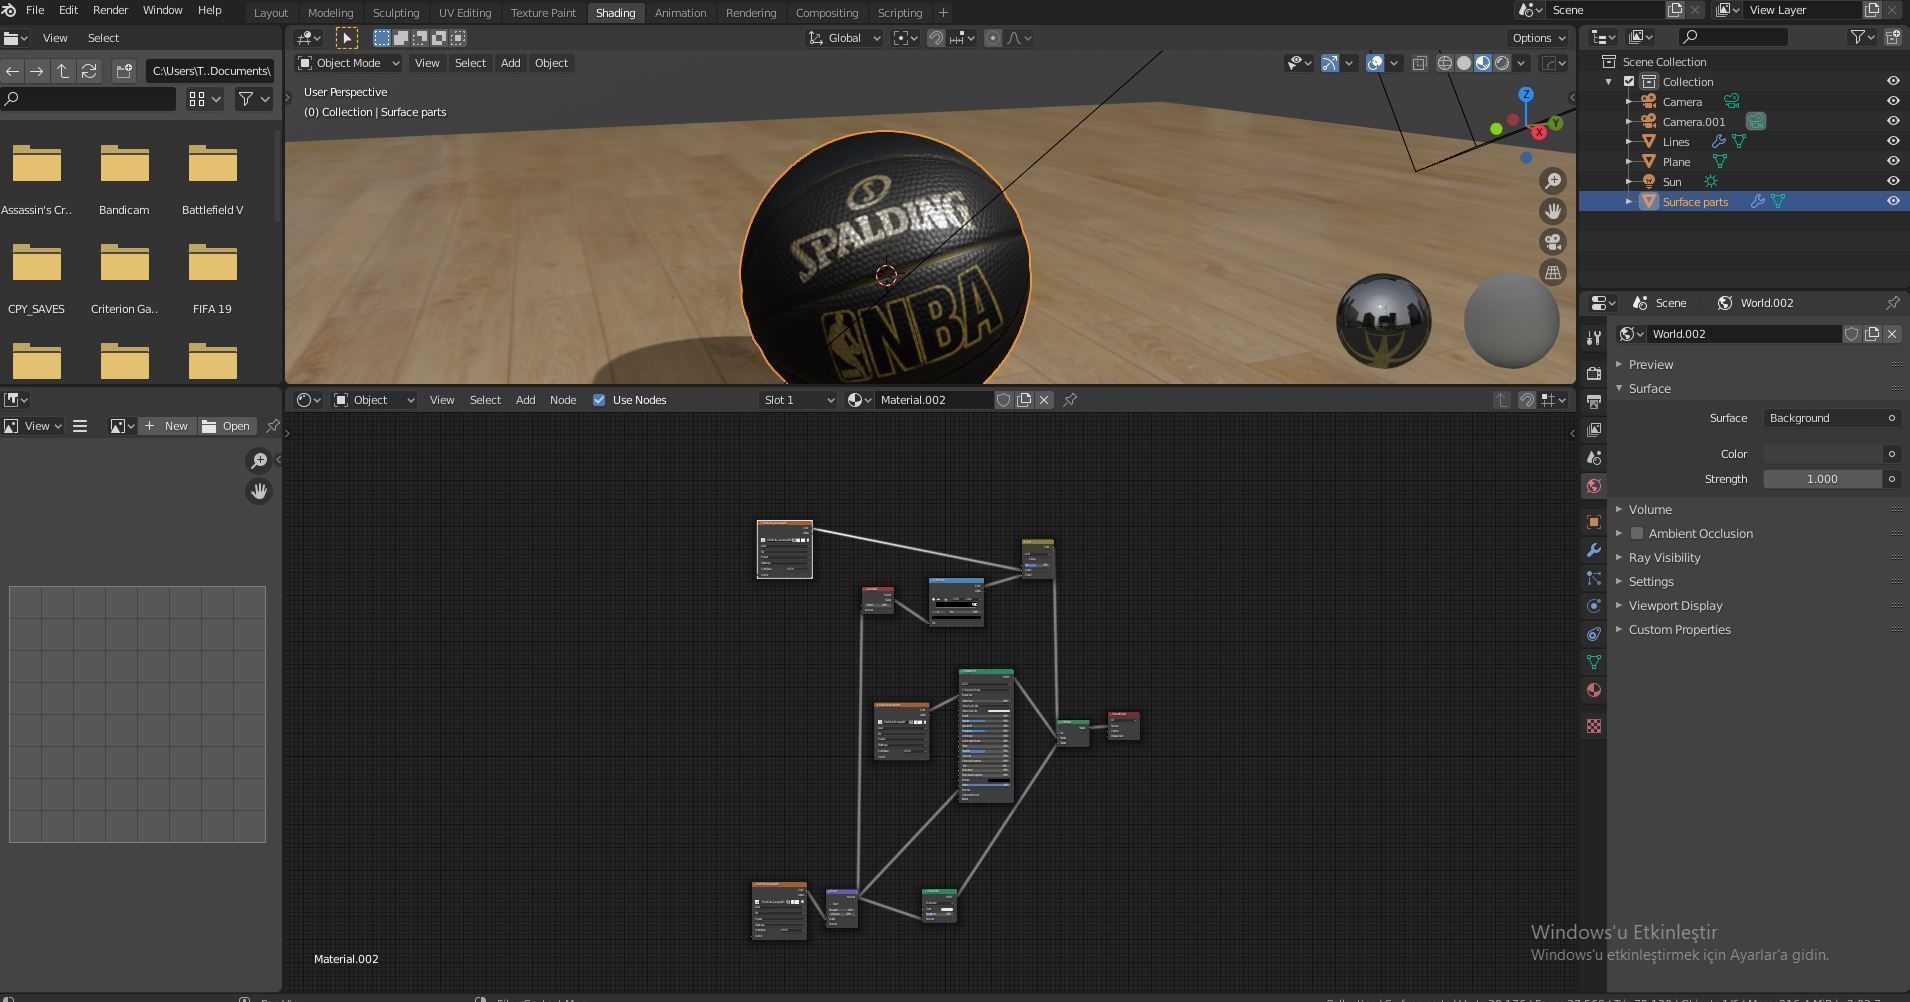Open the View Layer properties tab
This screenshot has height=1002, width=1910.
(x=1593, y=429)
